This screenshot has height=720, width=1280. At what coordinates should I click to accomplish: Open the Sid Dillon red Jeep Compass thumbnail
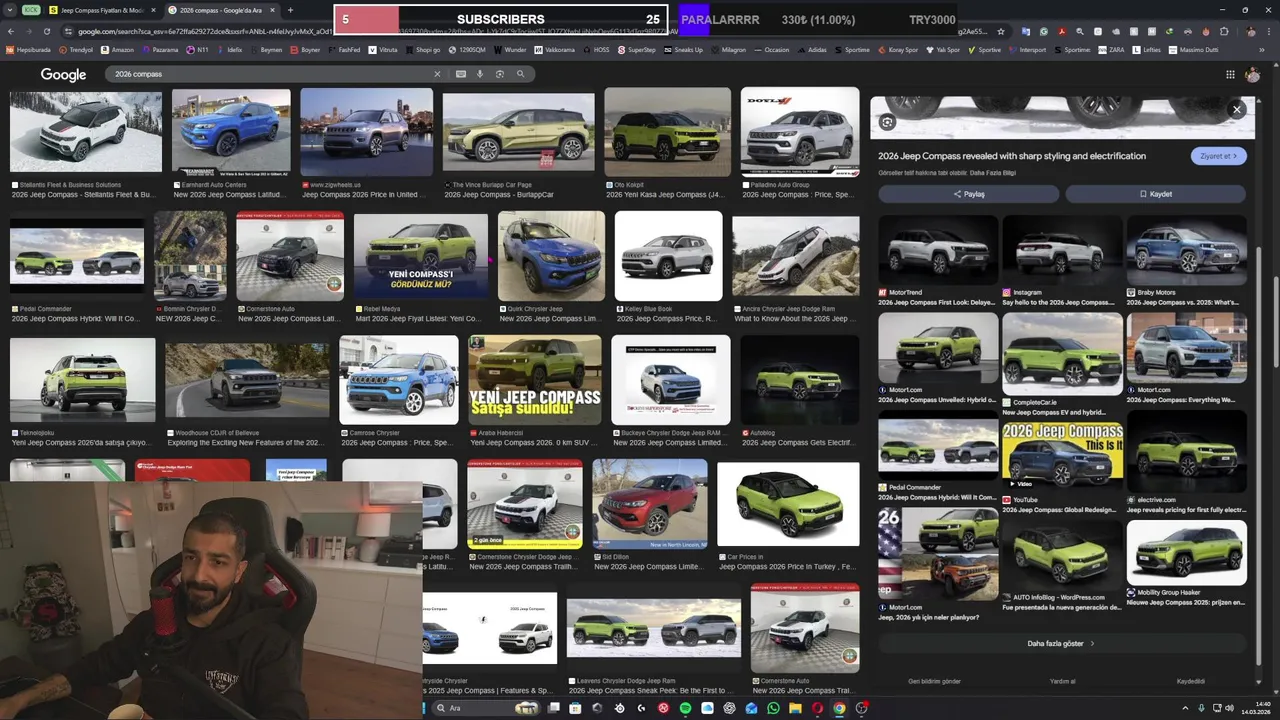[650, 505]
